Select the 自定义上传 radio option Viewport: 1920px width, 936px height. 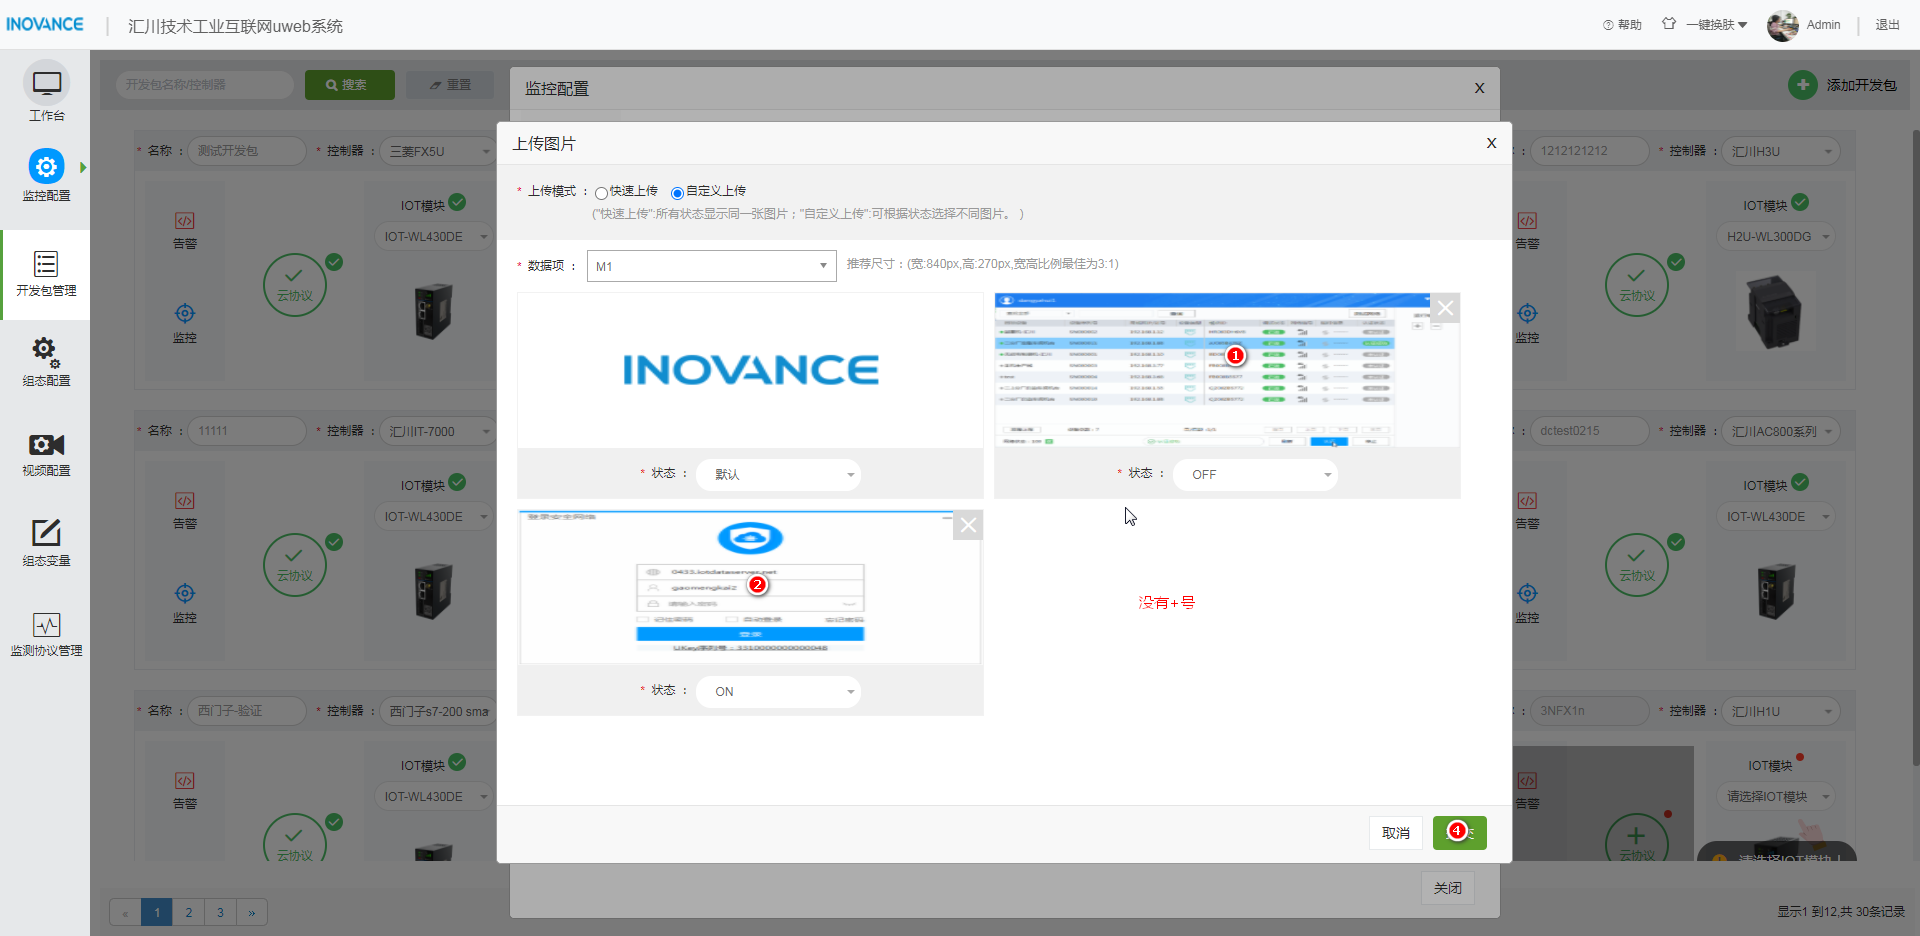pyautogui.click(x=677, y=193)
